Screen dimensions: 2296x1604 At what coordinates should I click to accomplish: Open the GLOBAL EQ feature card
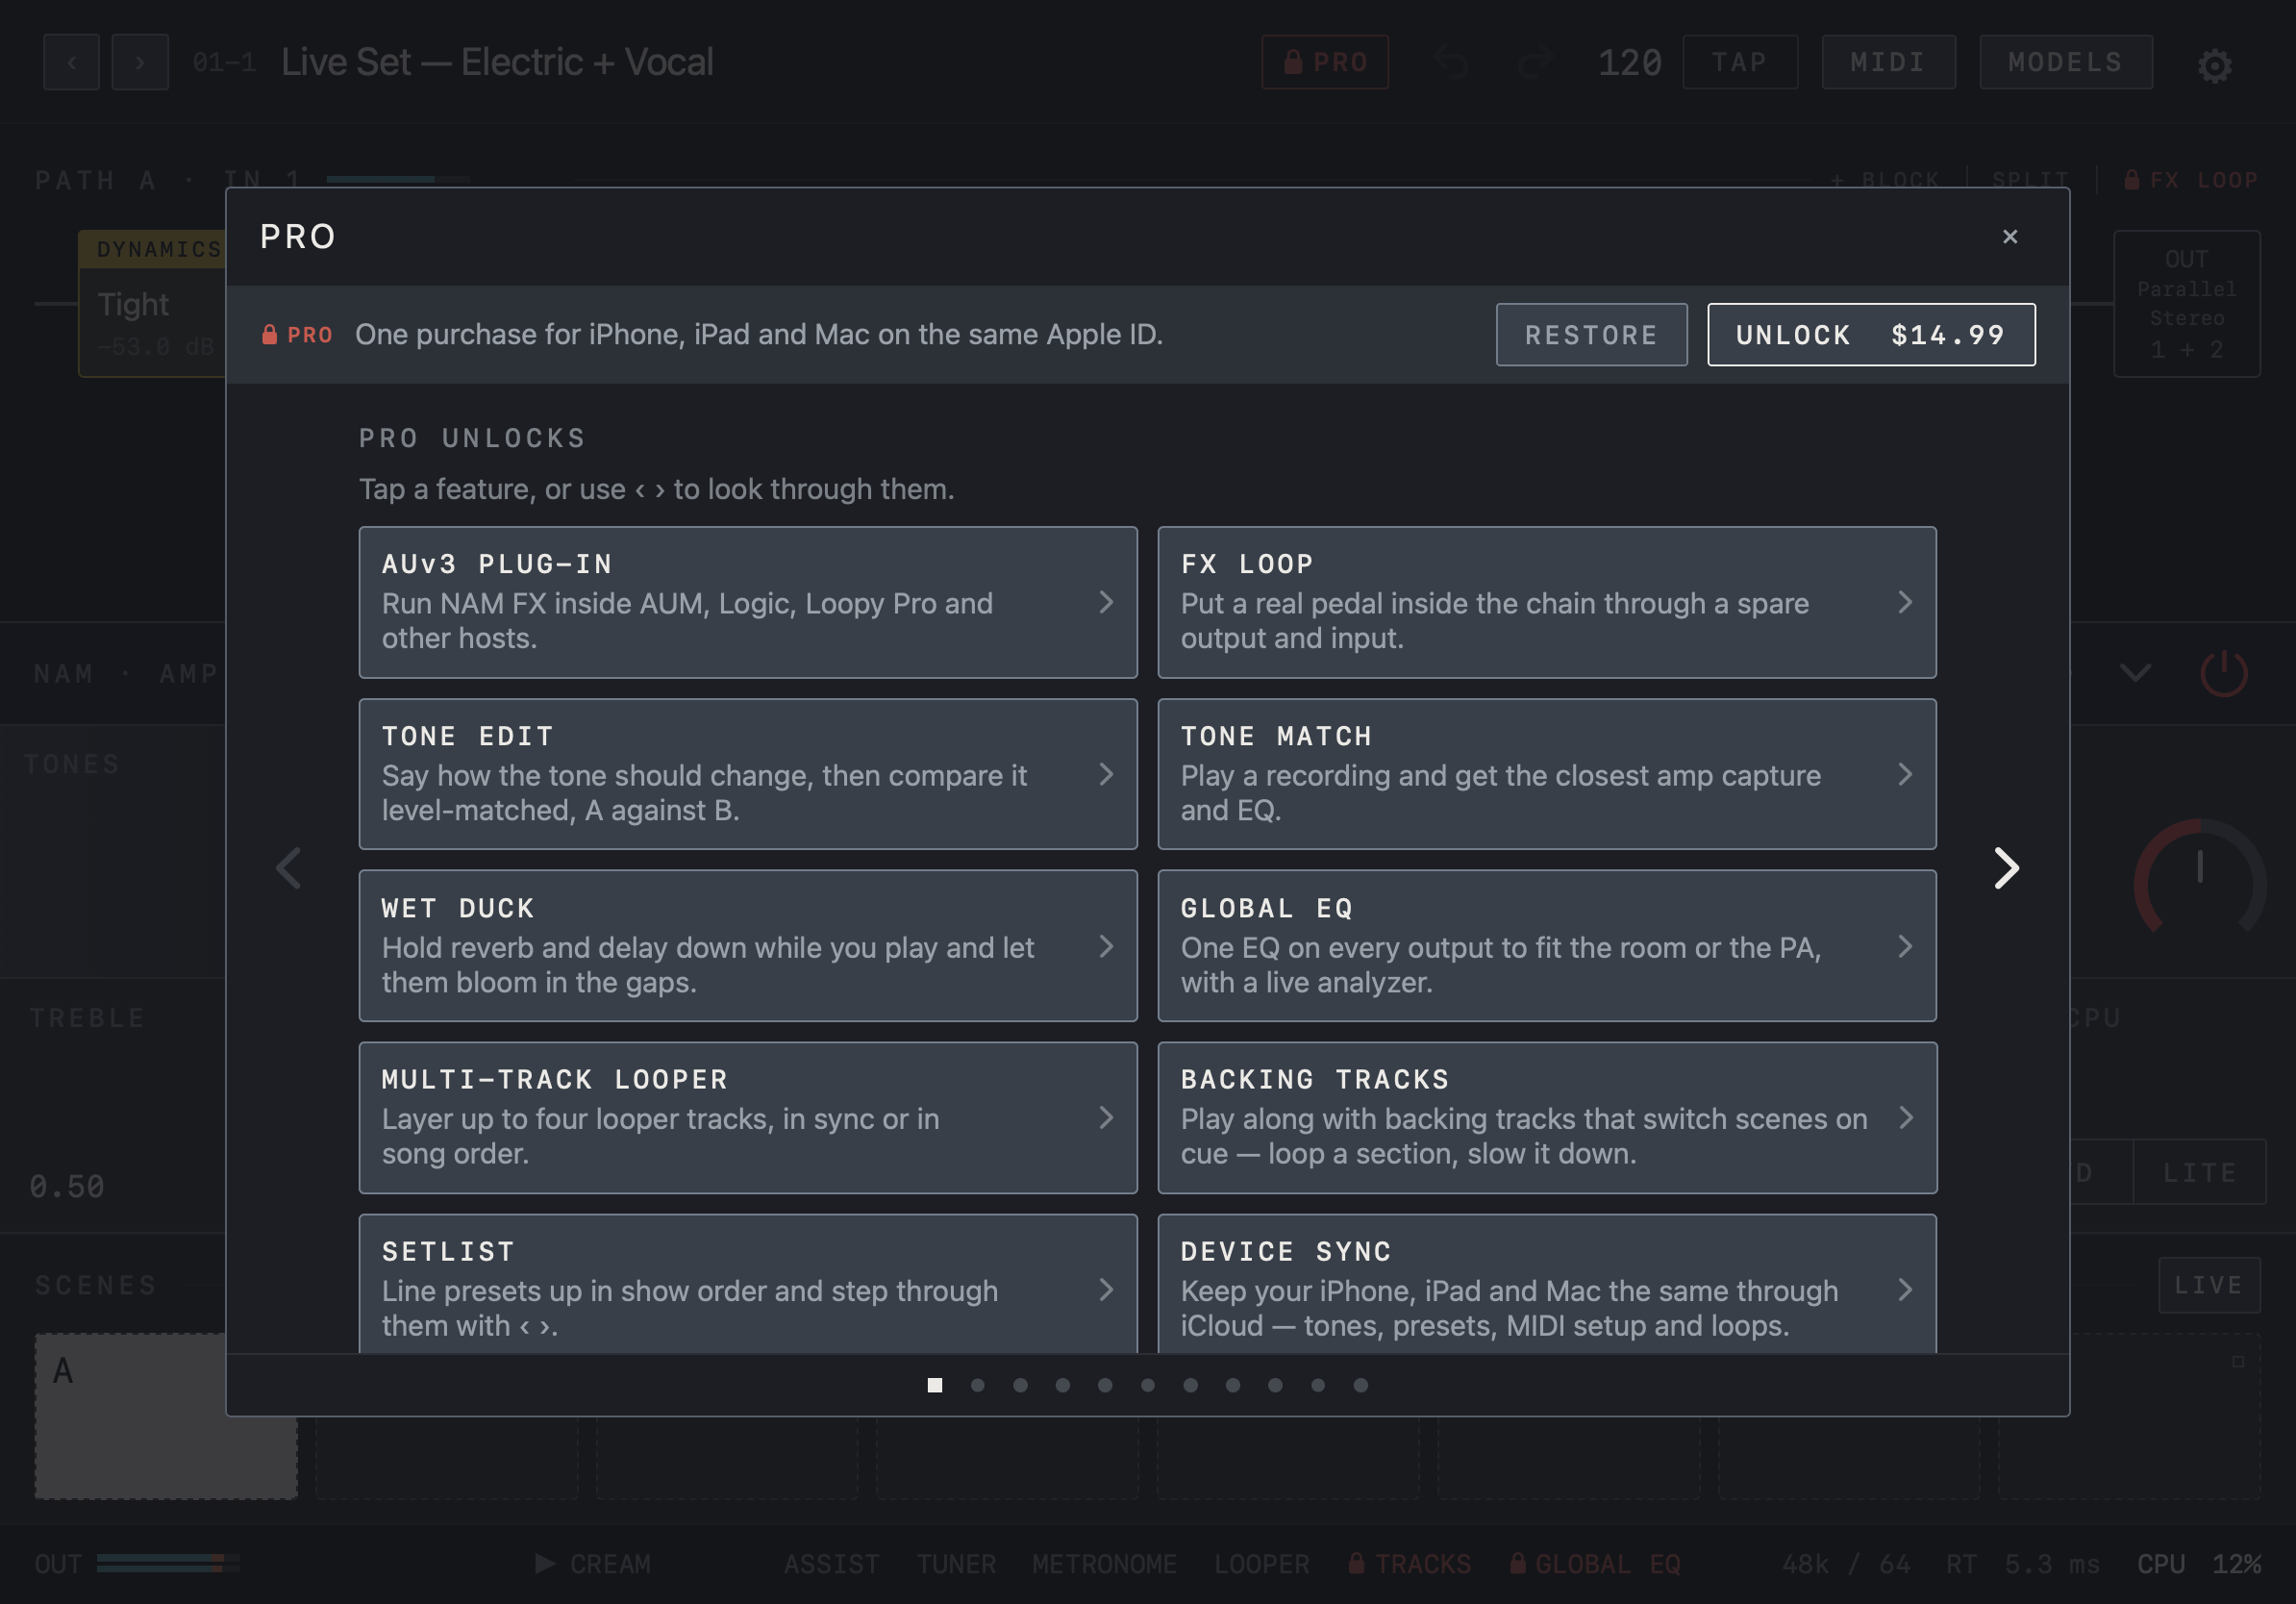pos(1546,946)
